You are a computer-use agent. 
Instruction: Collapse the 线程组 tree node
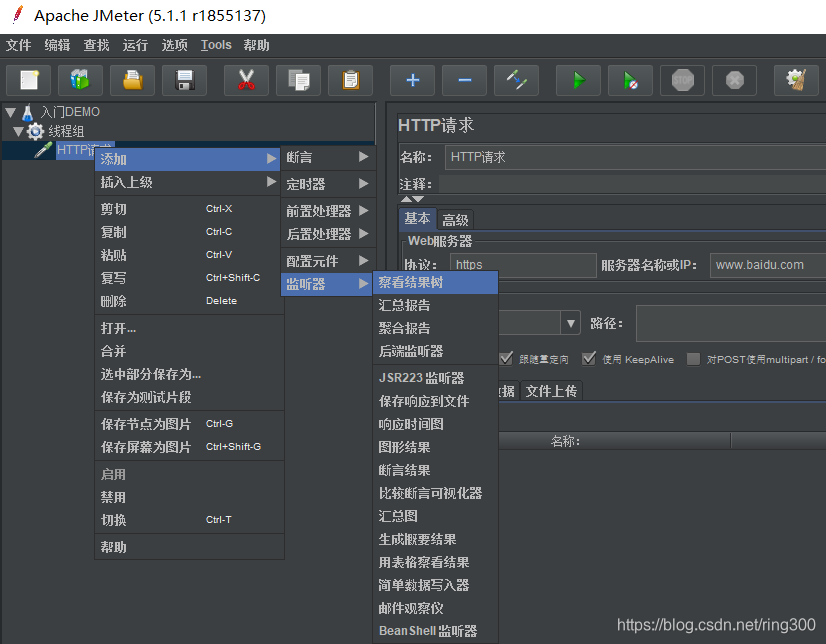click(18, 131)
